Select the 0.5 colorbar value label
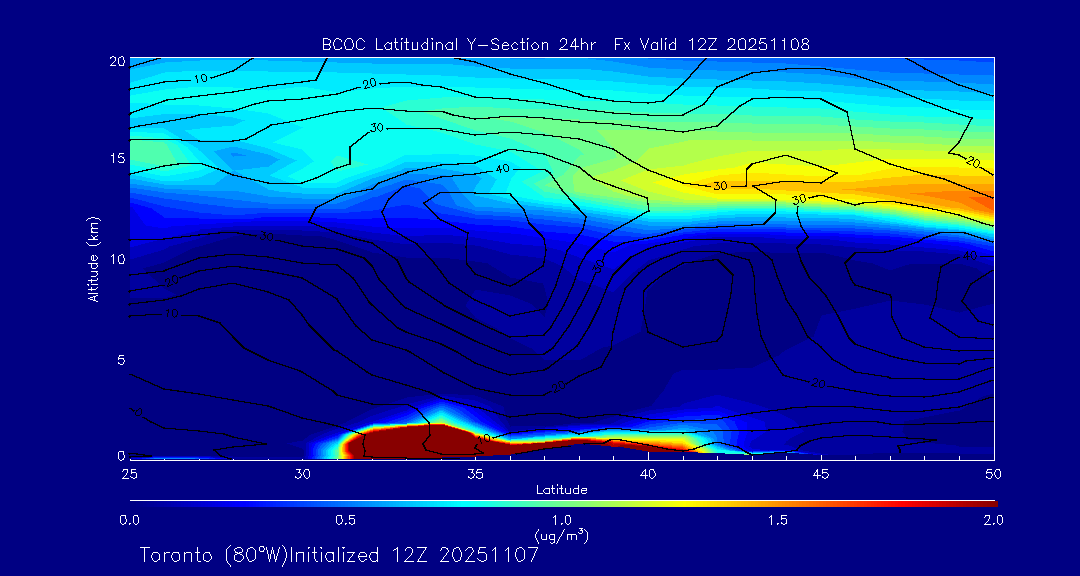The image size is (1080, 576). [x=345, y=520]
